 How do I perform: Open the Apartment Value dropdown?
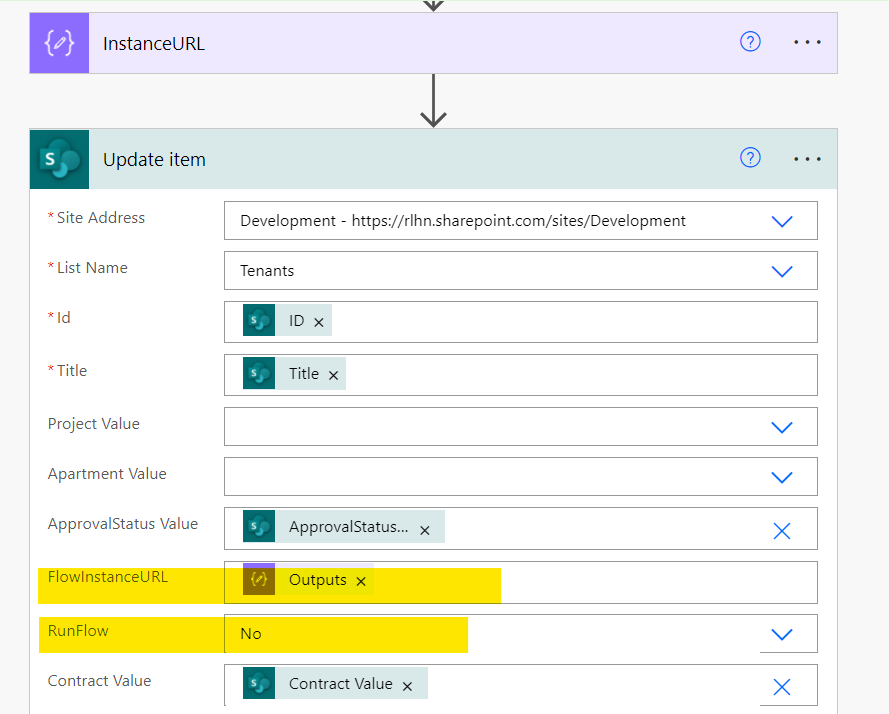[x=782, y=477]
